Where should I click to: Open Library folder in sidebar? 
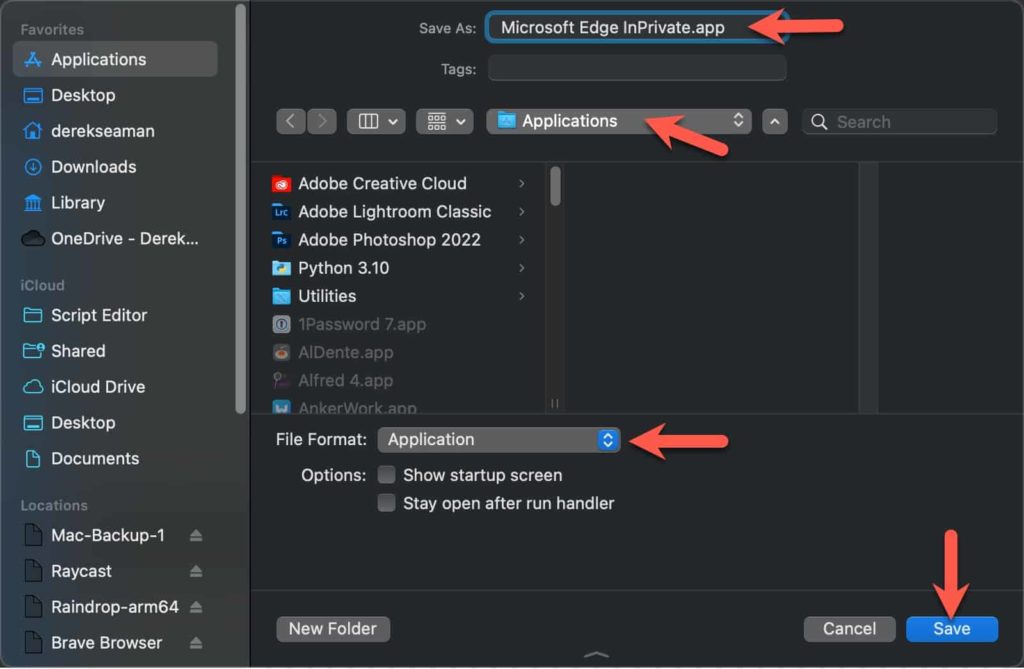pos(115,203)
